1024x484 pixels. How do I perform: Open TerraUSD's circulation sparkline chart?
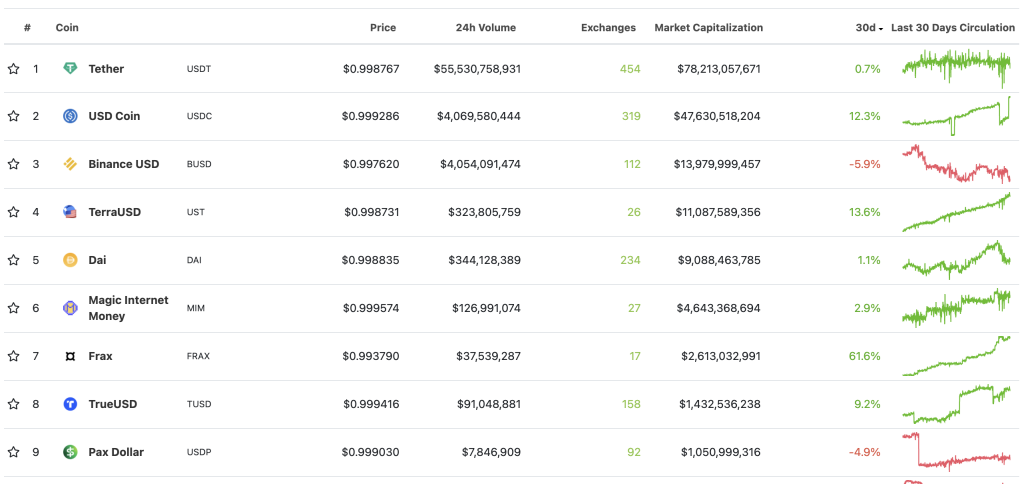[956, 212]
